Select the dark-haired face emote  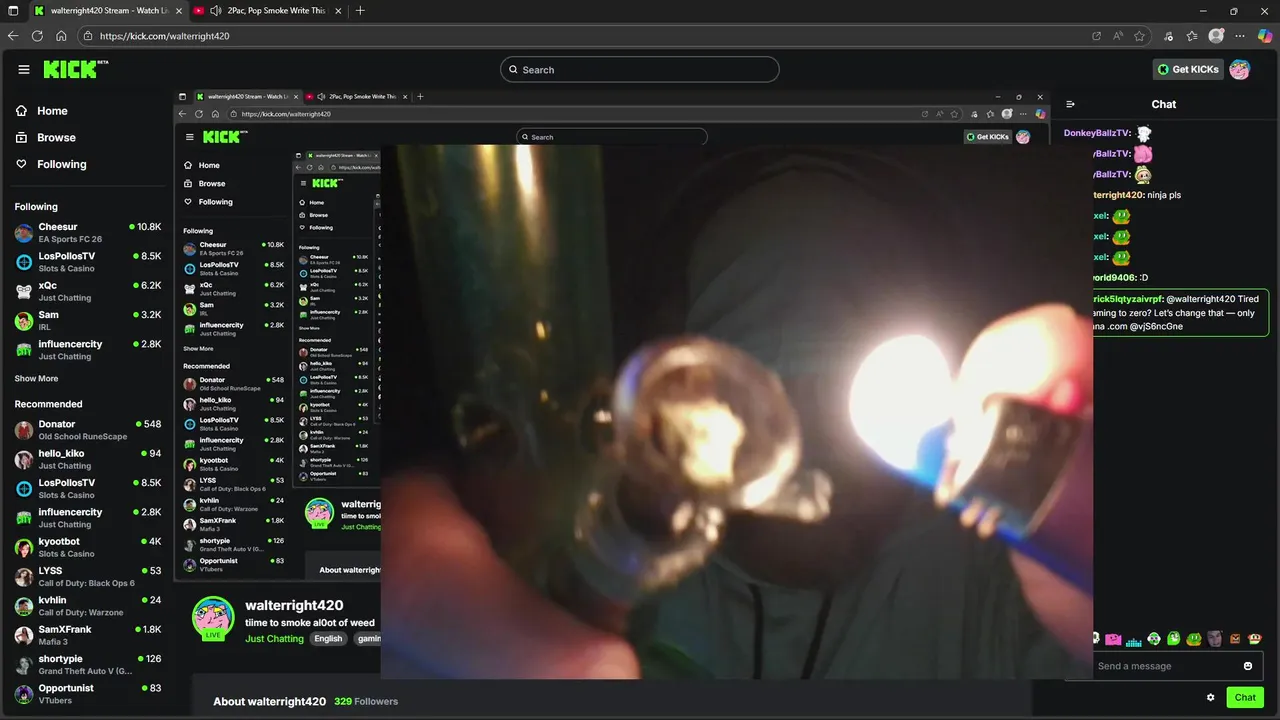(1214, 639)
